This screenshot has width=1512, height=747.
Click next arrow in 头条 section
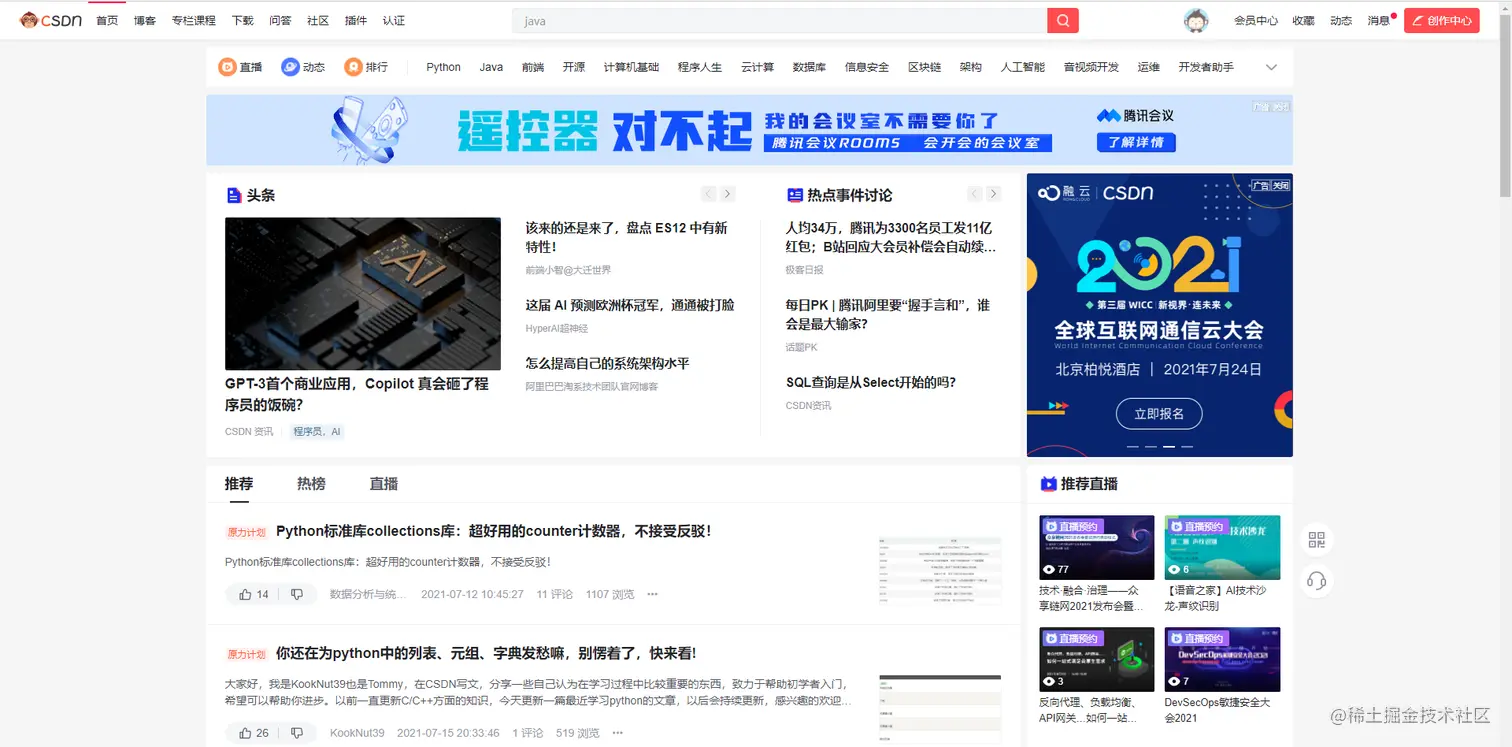tap(728, 194)
